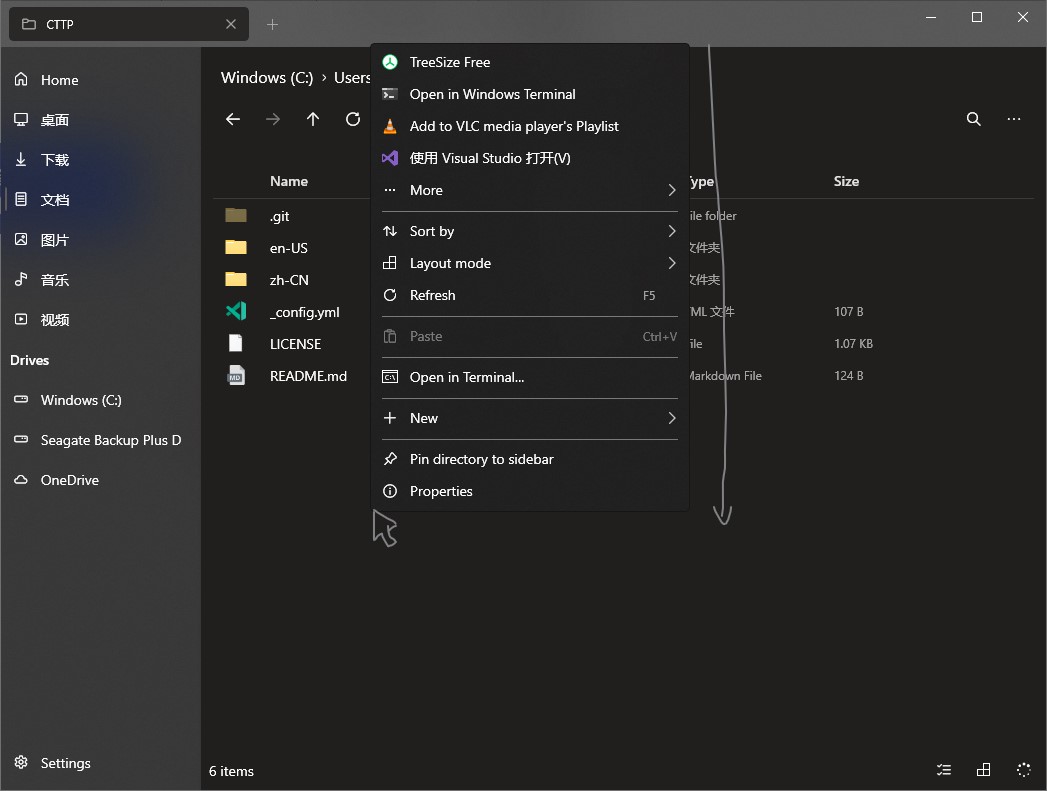Click the back navigation arrow
Image resolution: width=1047 pixels, height=791 pixels.
click(x=233, y=119)
